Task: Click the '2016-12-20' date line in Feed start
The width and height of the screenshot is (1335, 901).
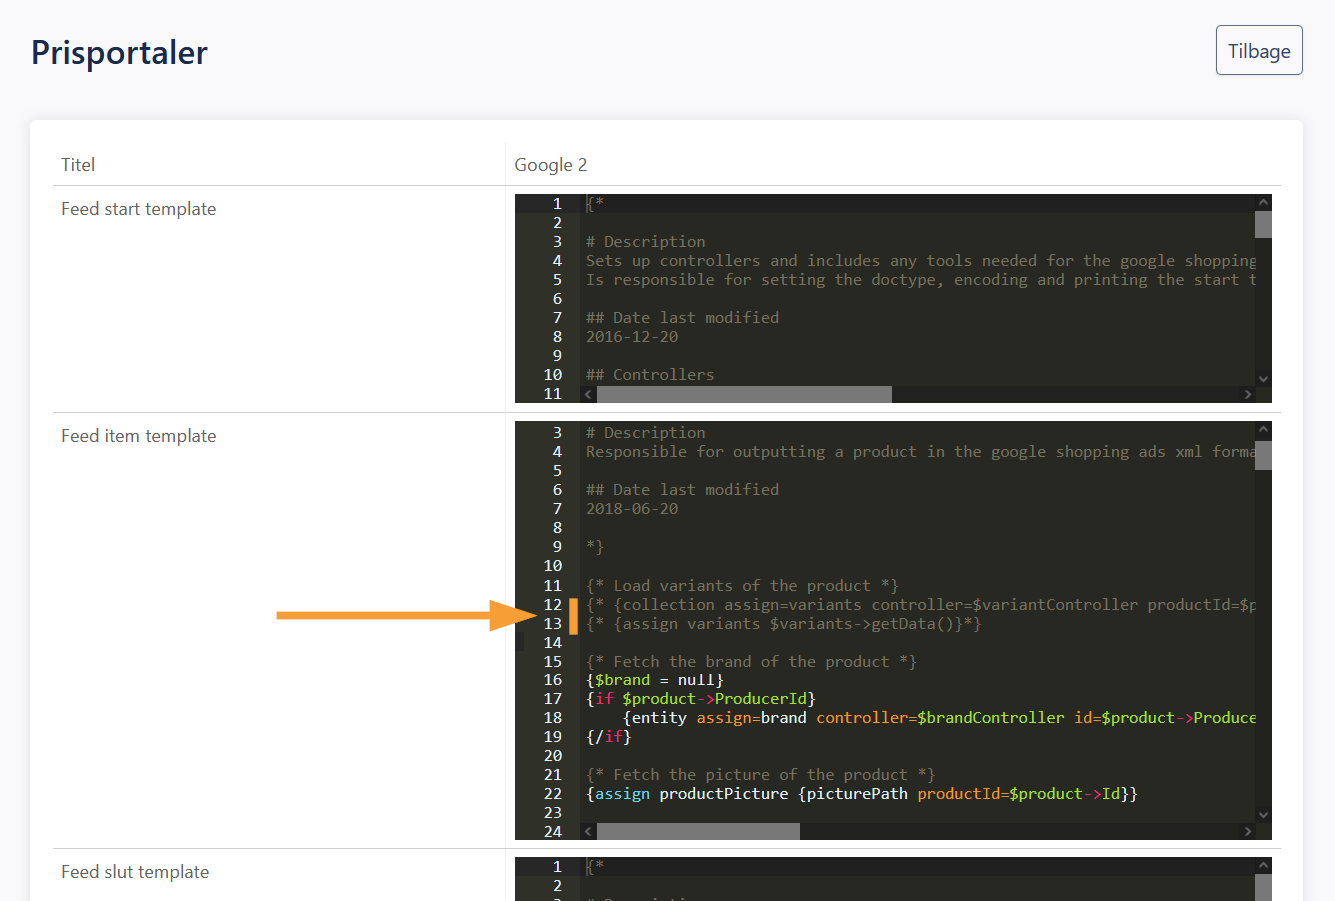Action: 632,337
